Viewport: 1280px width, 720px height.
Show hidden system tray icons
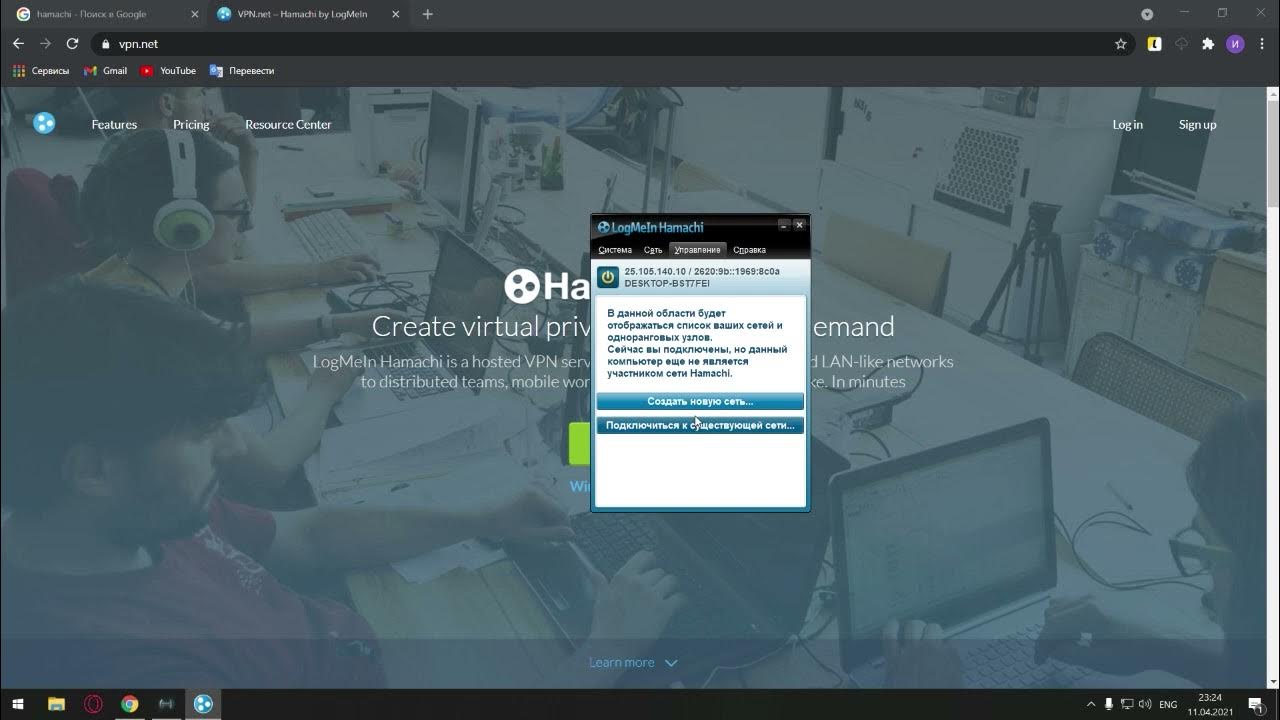tap(1091, 704)
